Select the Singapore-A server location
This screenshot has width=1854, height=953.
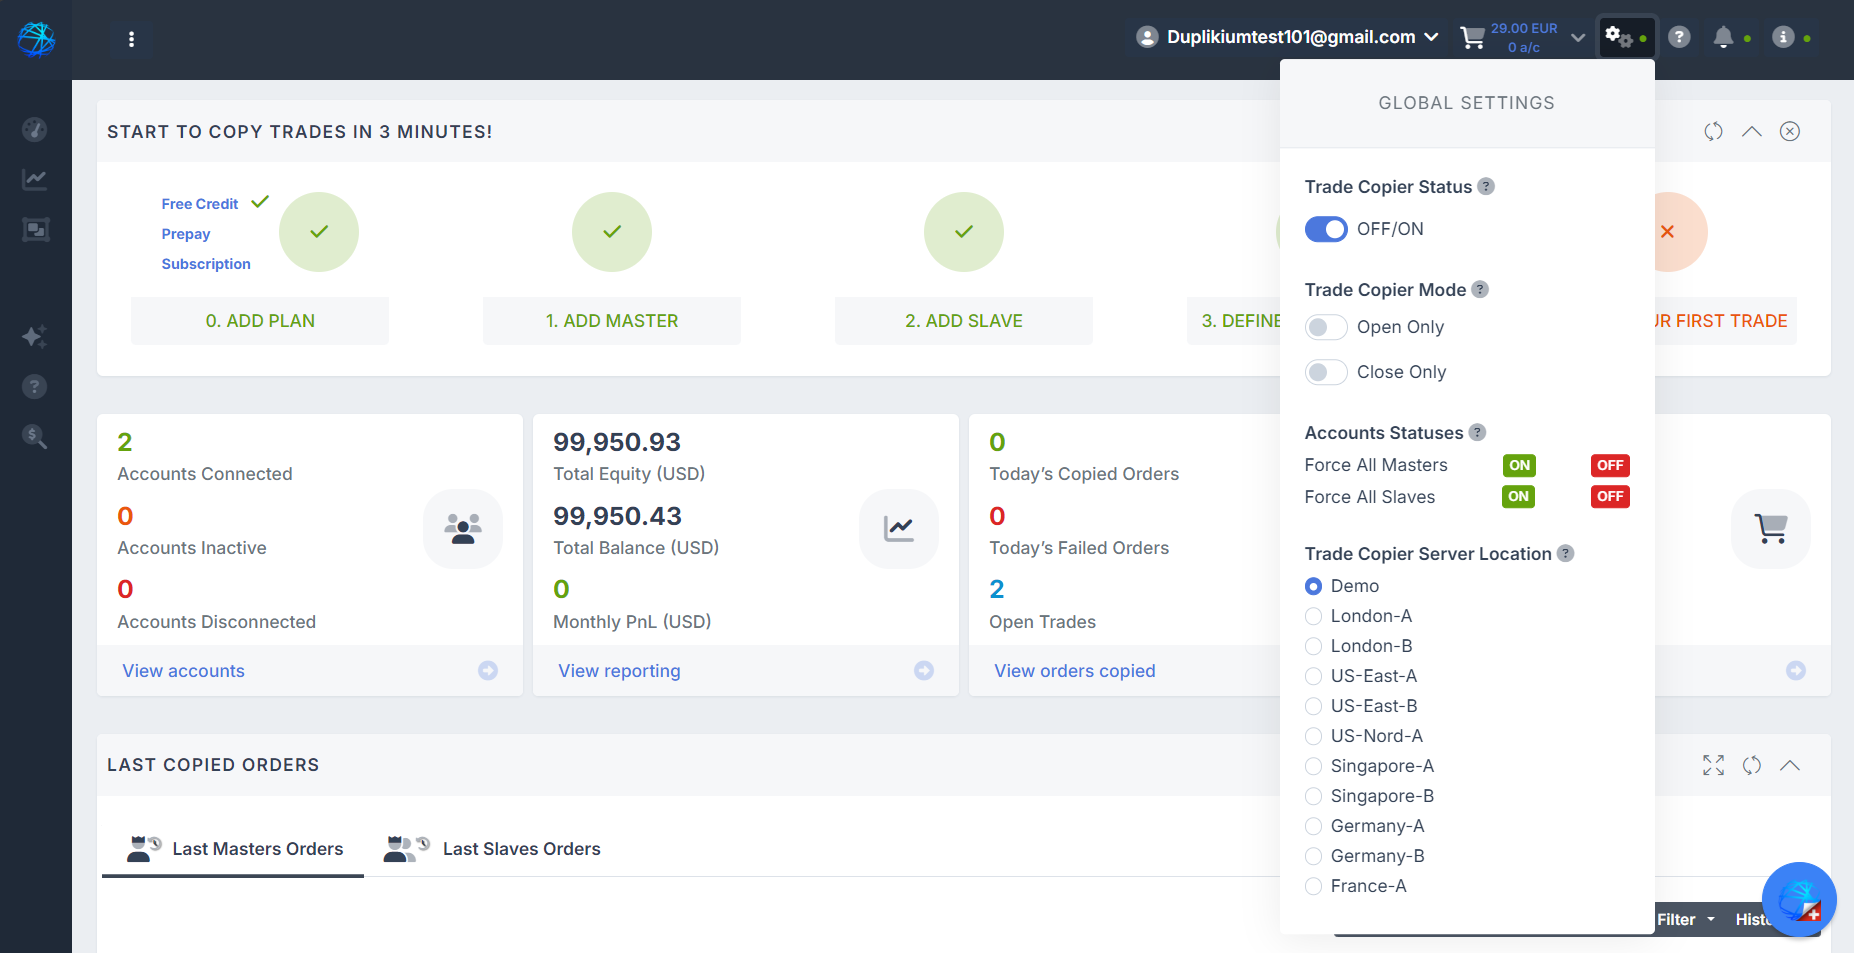pos(1314,766)
